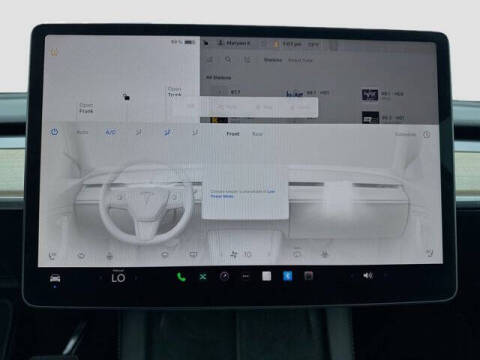Screen dimensions: 480x360
Task: Toggle the highlighted blue airflow direction icon
Action: click(167, 132)
